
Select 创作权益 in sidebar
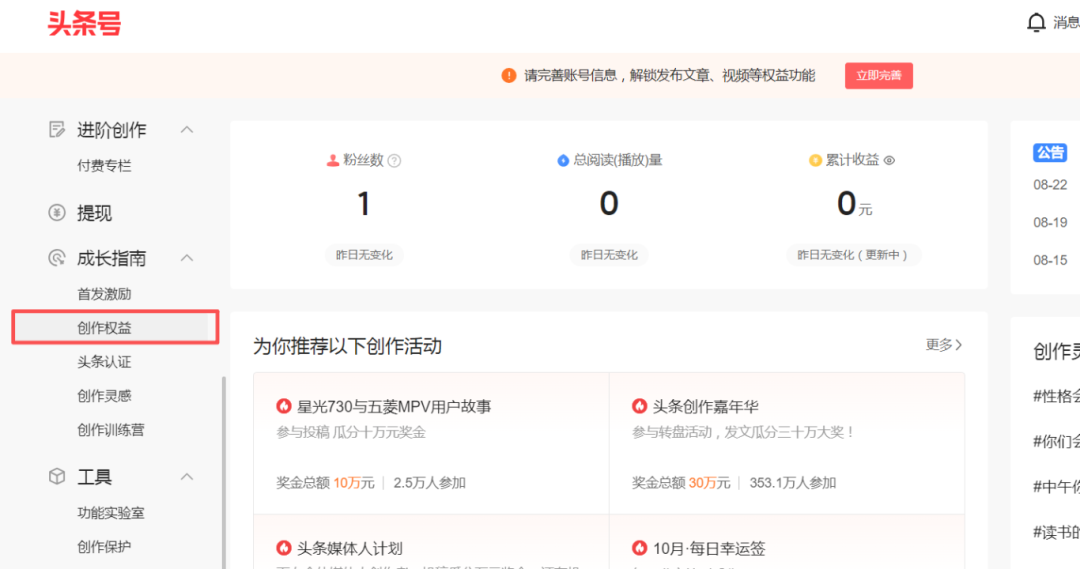point(104,328)
